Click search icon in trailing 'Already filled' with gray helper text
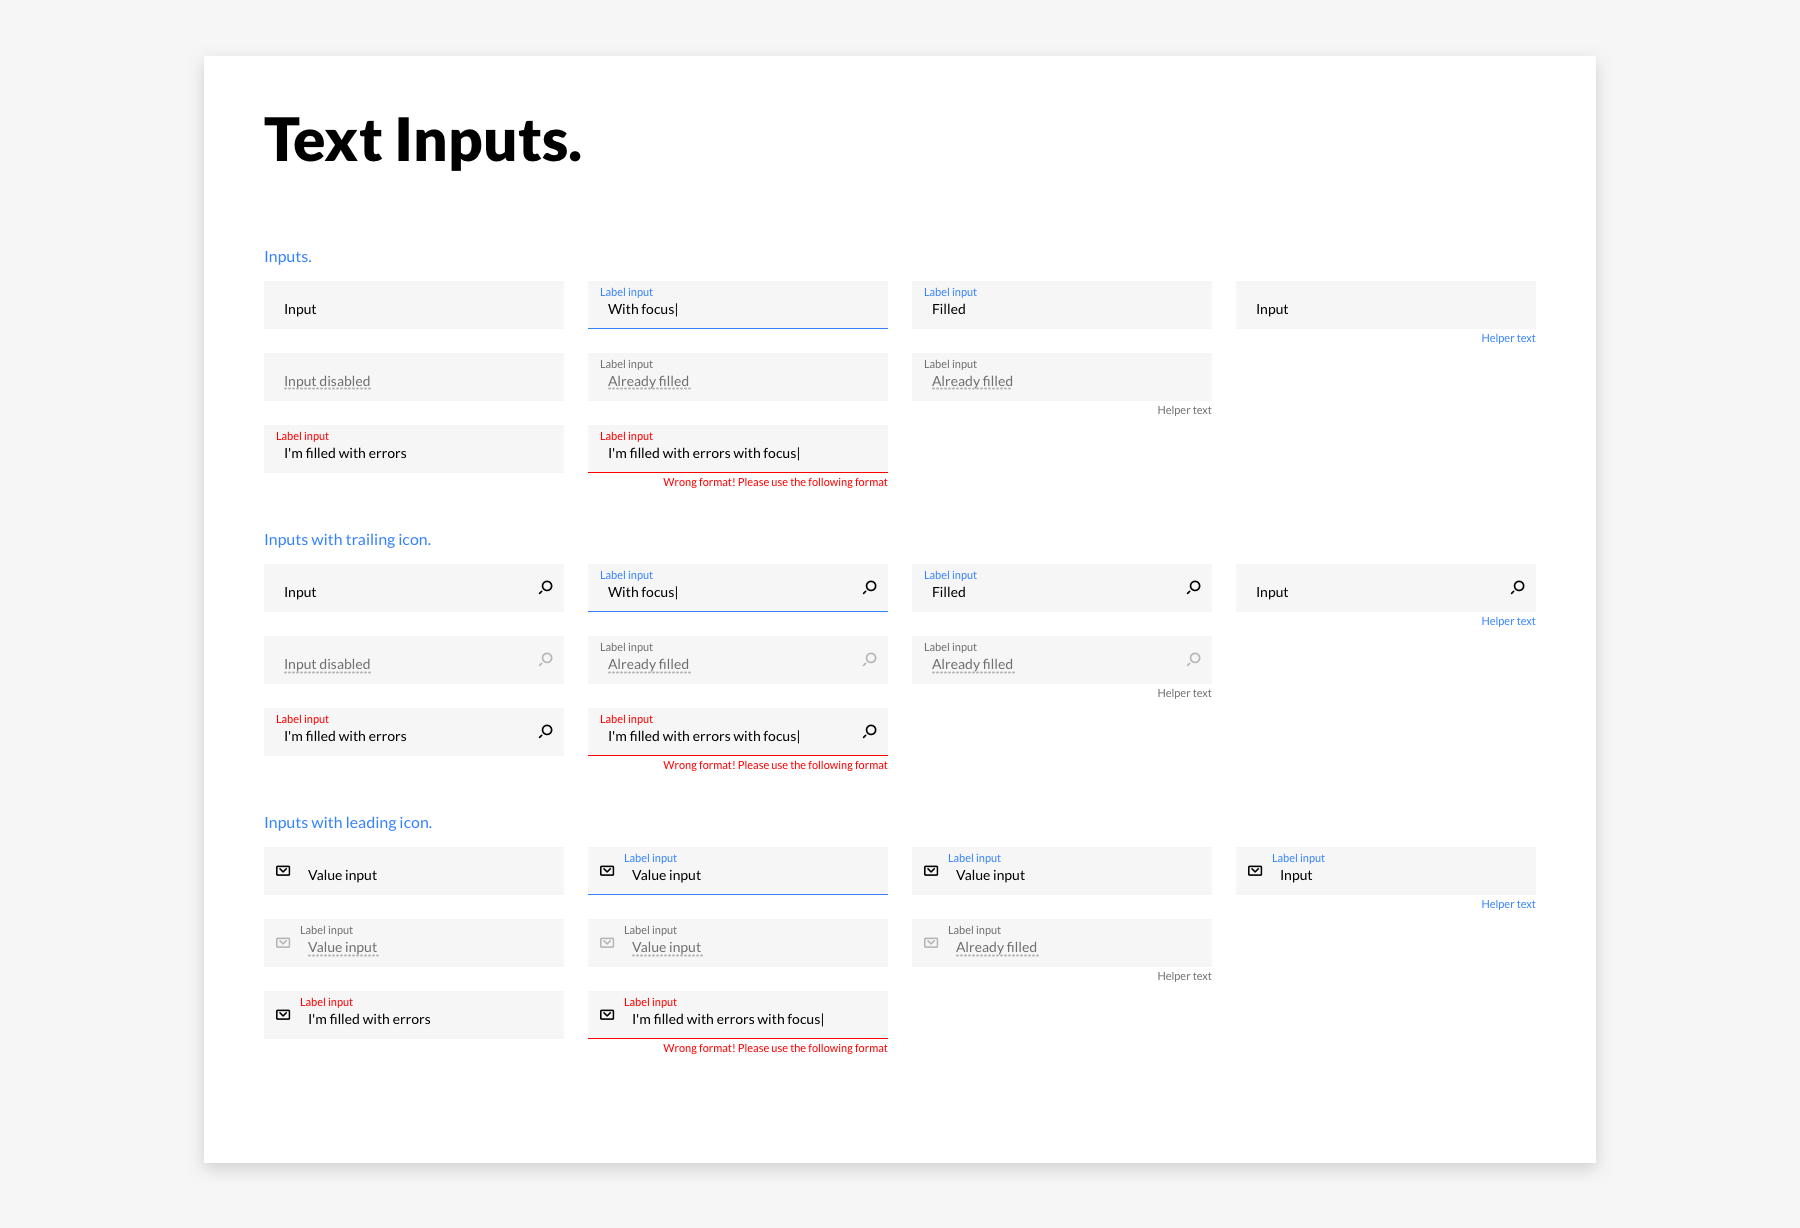The height and width of the screenshot is (1228, 1800). pos(1194,659)
